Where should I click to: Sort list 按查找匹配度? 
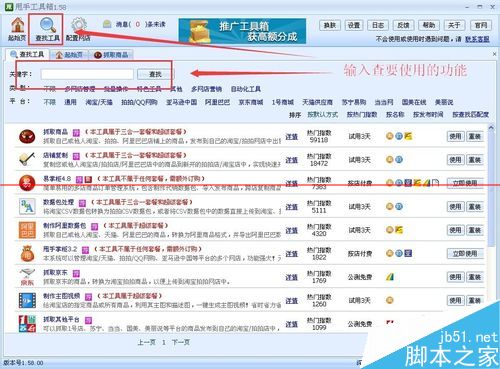point(470,114)
